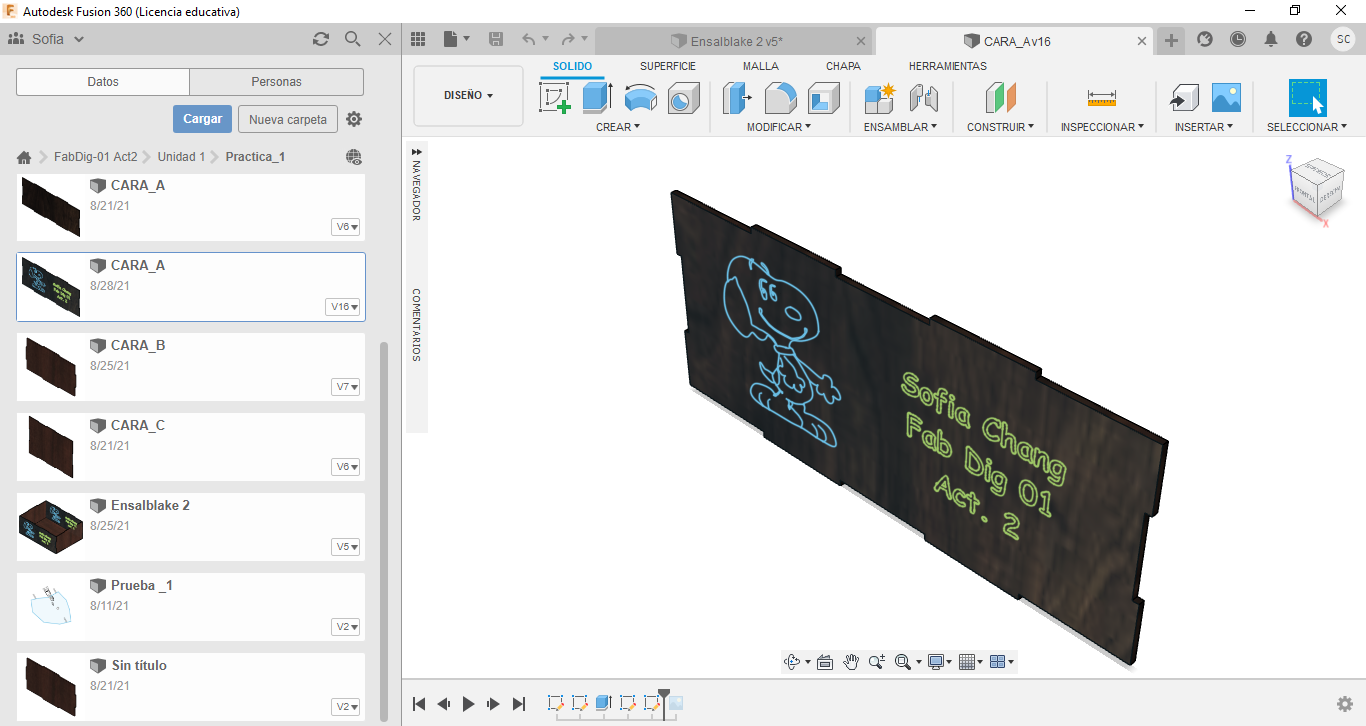Open the SC user account avatar
Image resolution: width=1366 pixels, height=726 pixels.
coord(1343,39)
